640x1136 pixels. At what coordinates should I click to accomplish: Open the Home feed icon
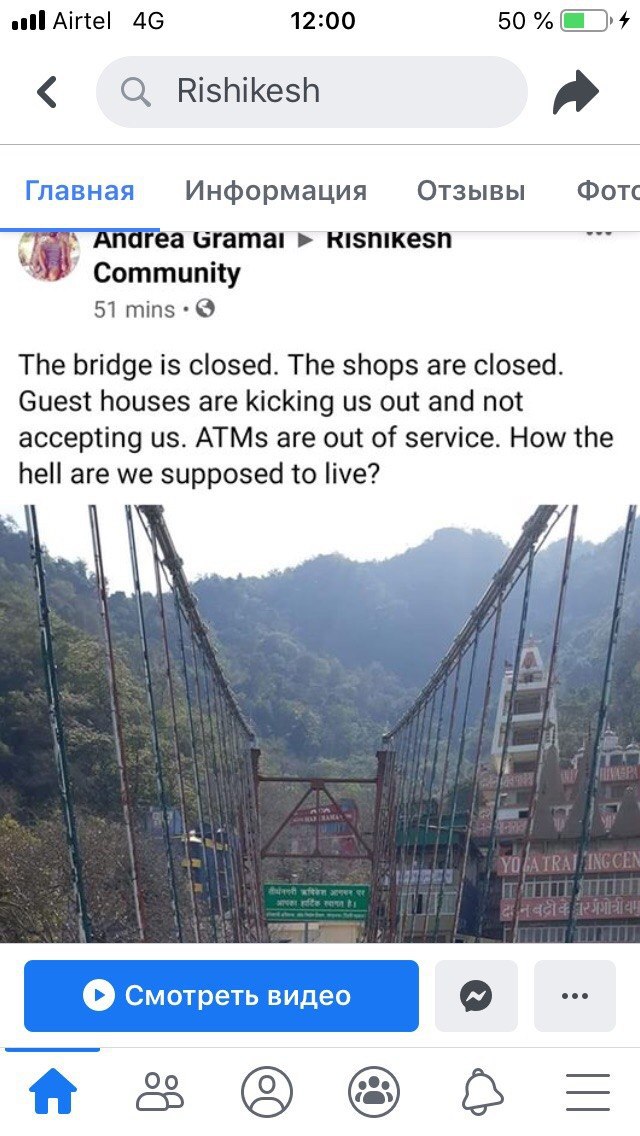[x=52, y=1091]
